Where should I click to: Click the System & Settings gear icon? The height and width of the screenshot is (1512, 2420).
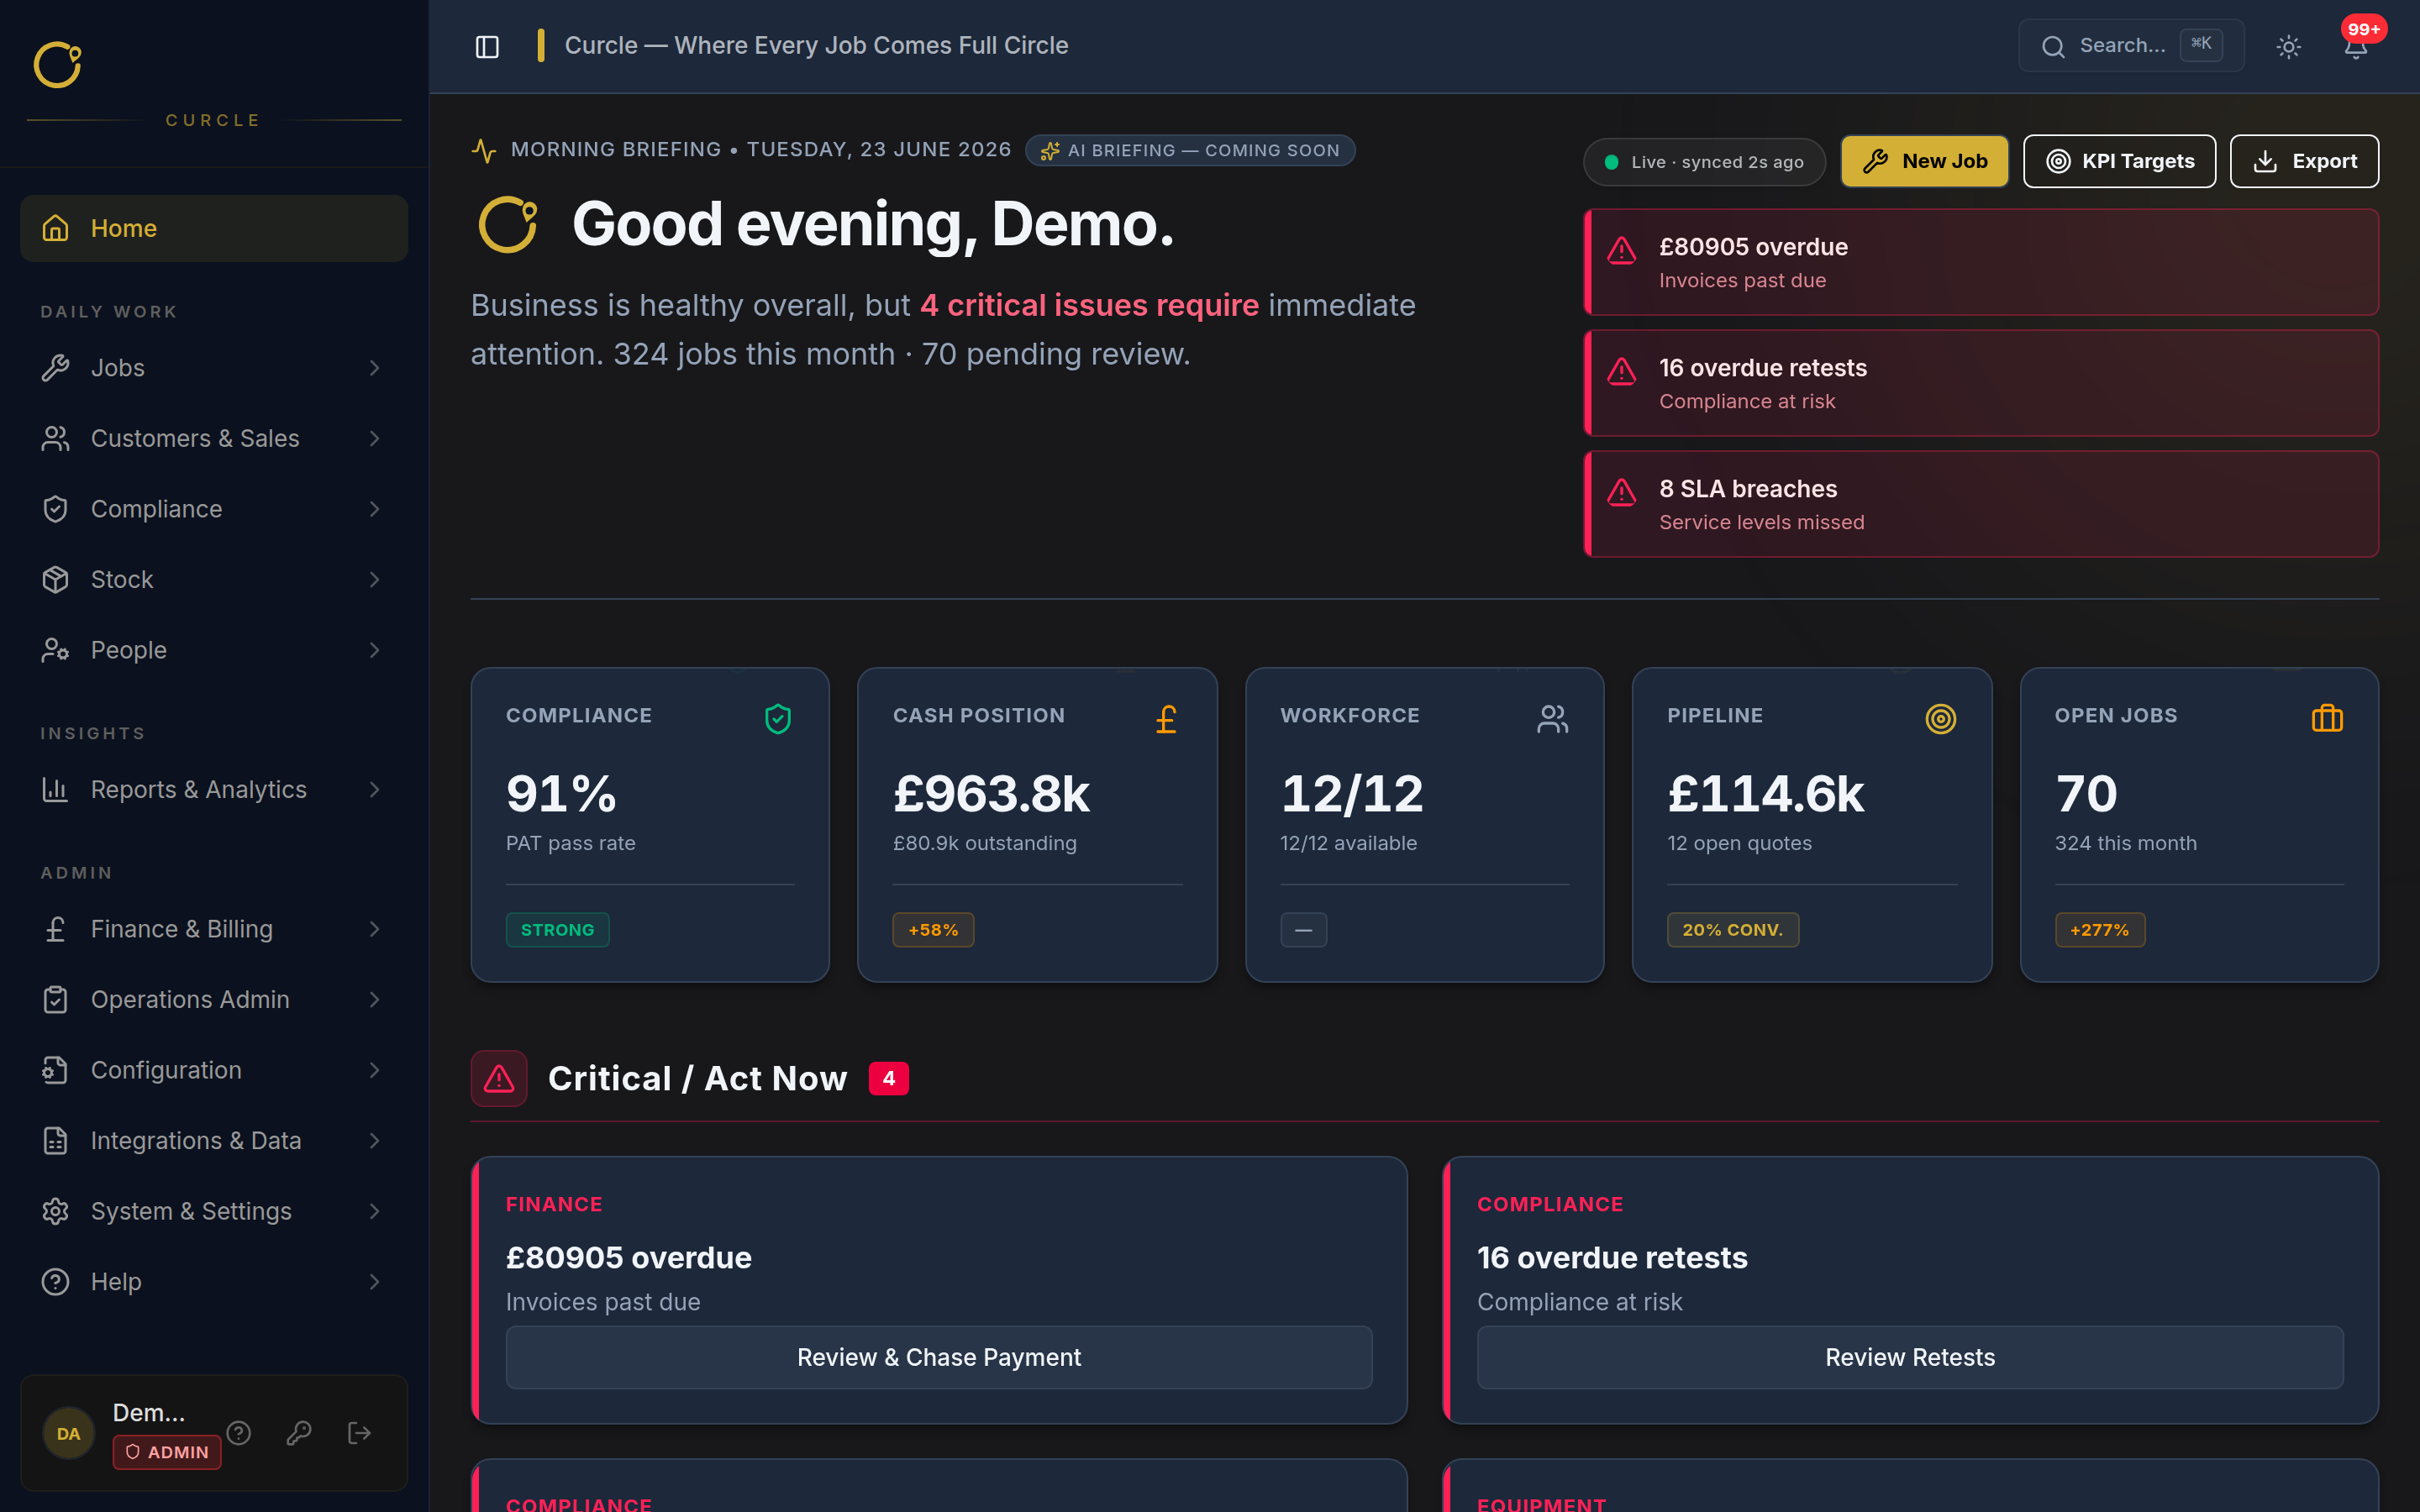pos(55,1211)
